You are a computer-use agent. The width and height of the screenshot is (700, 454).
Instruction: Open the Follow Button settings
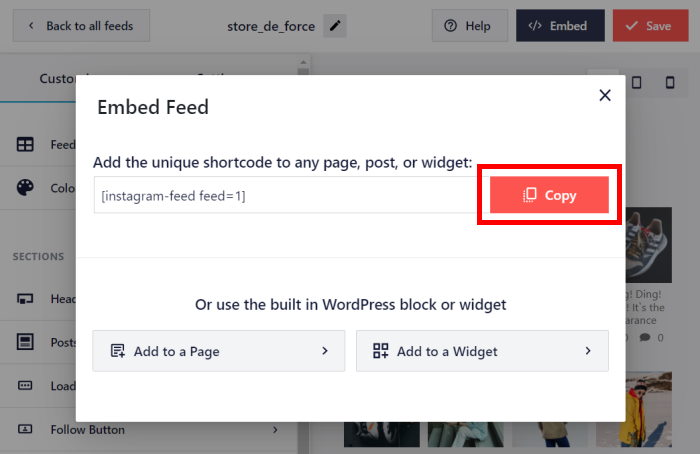150,430
